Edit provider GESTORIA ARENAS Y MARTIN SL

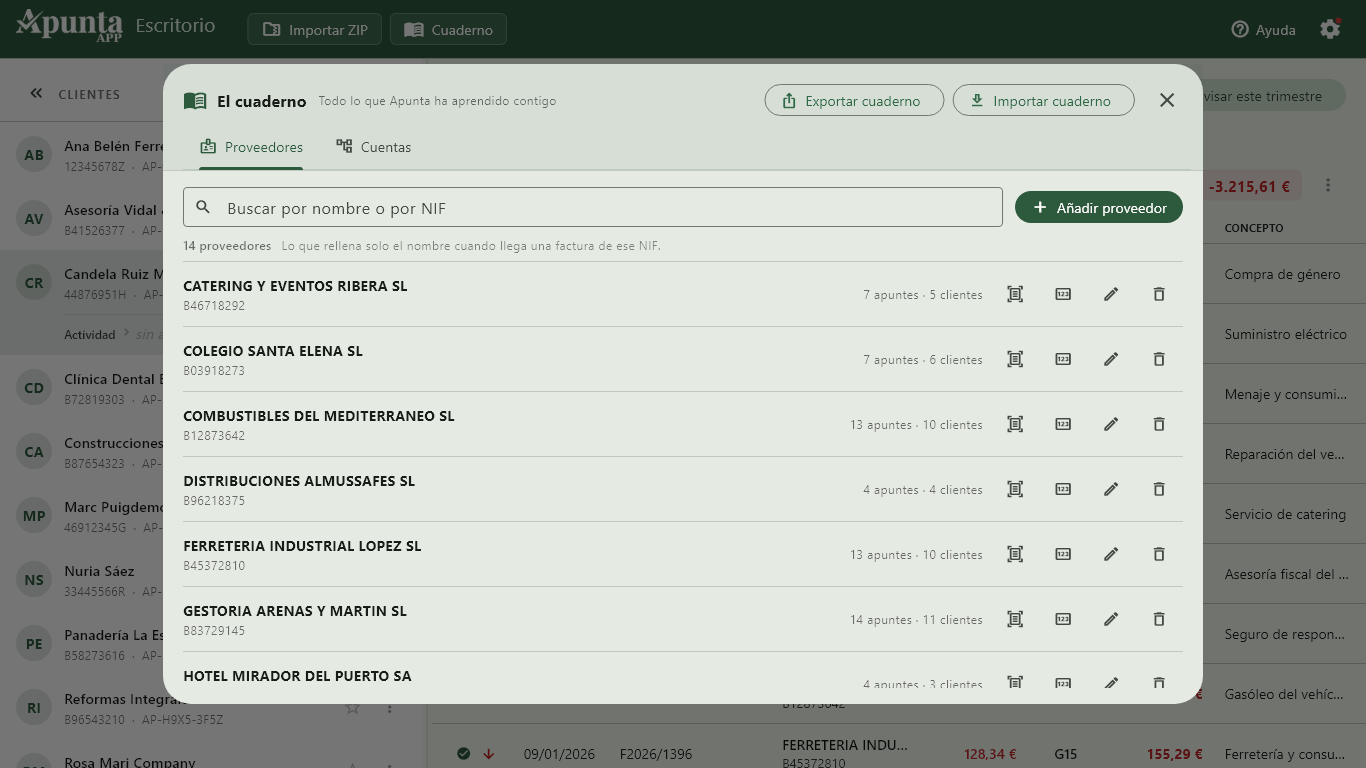(x=1111, y=619)
